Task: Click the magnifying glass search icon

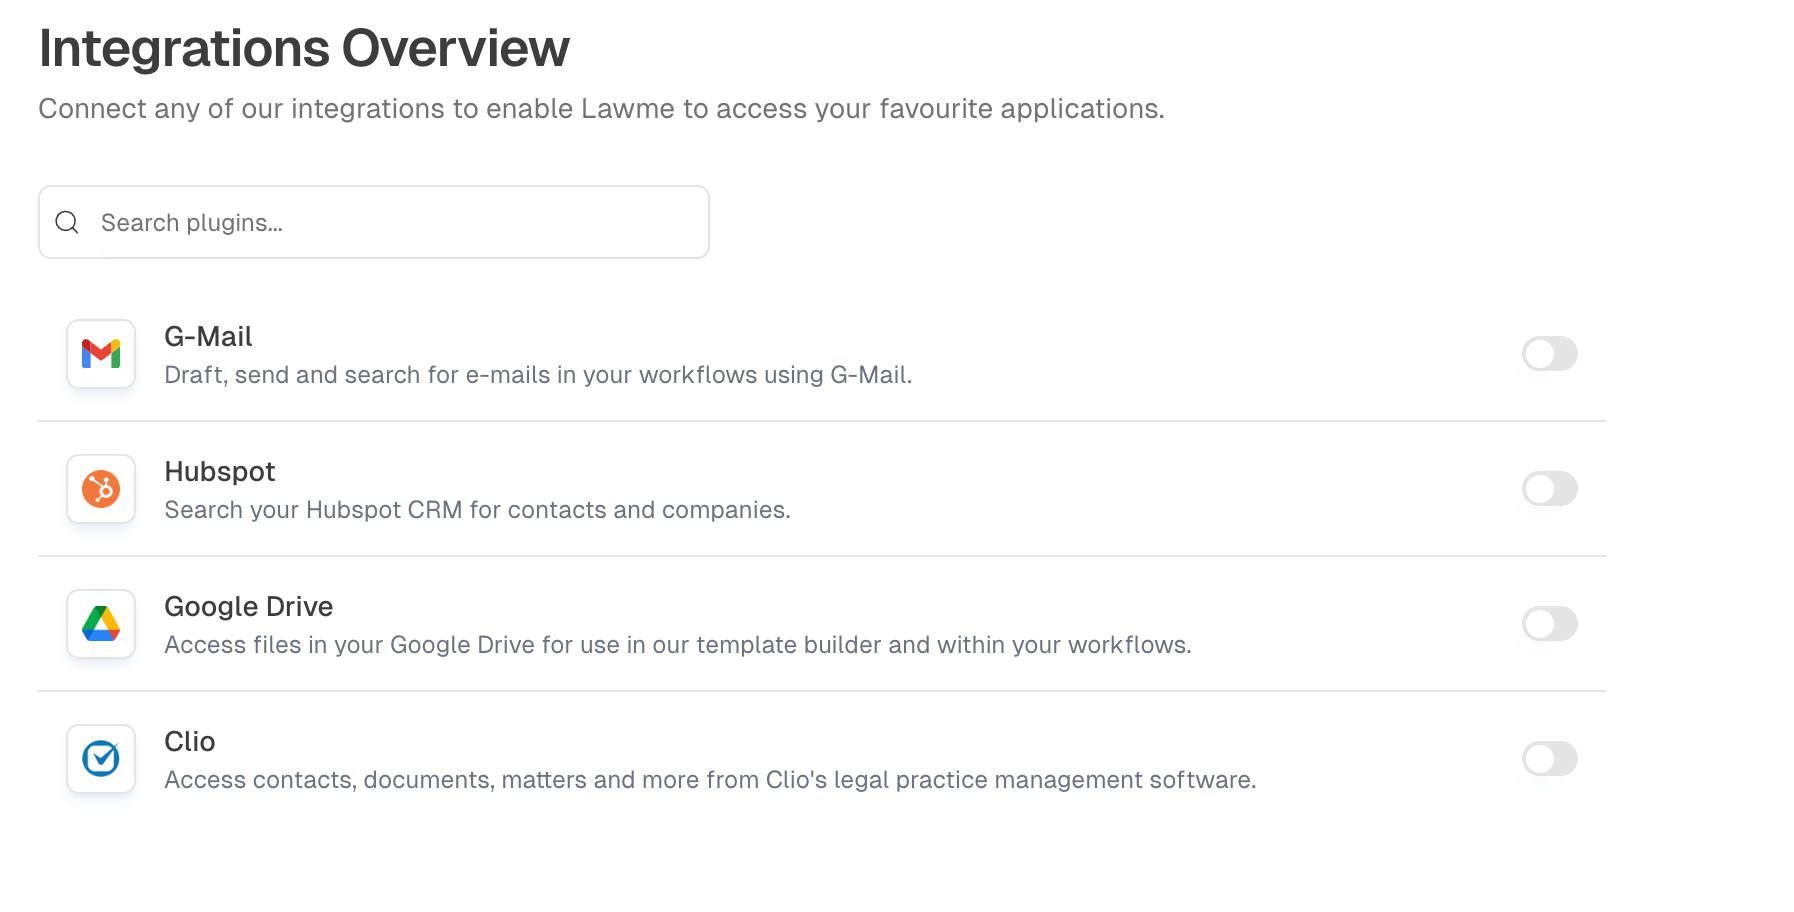Action: [x=67, y=222]
